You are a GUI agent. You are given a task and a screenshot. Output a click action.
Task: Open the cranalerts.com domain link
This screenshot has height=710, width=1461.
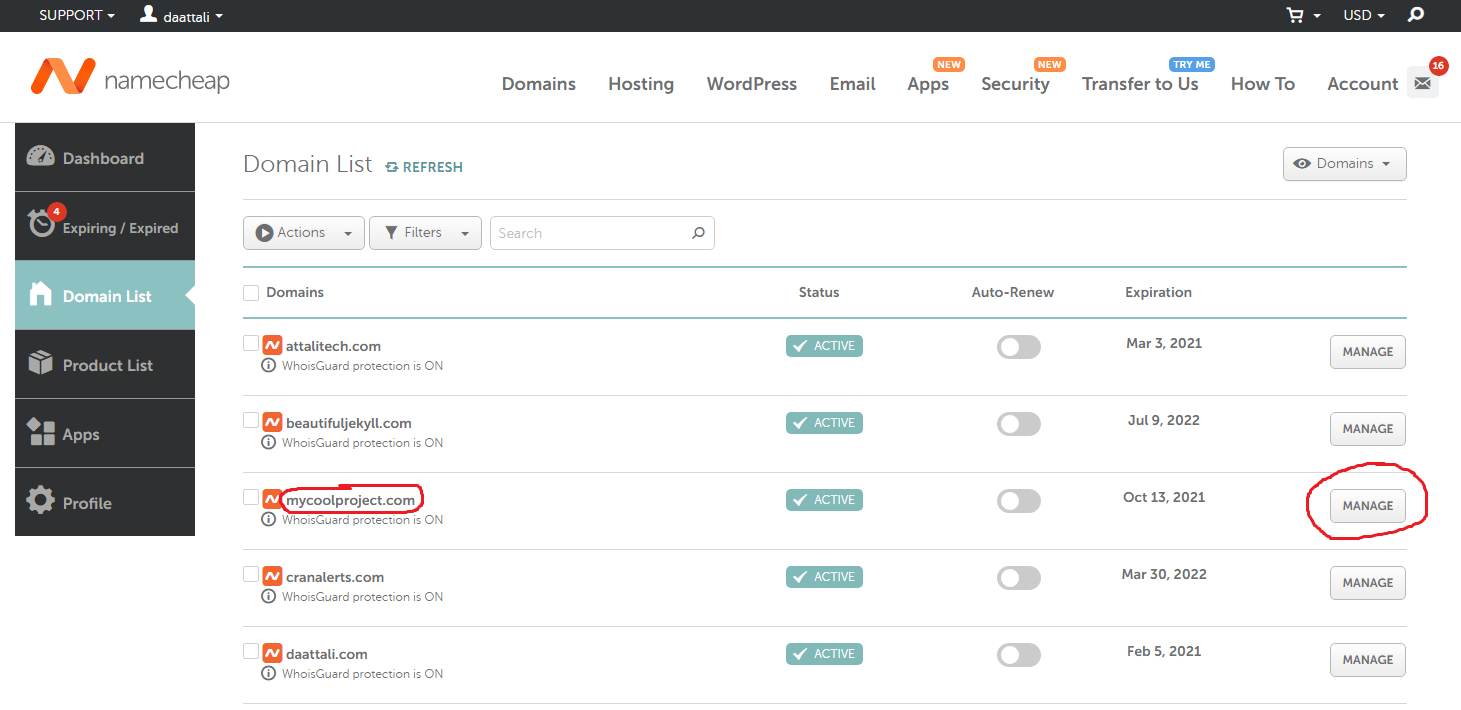click(333, 576)
